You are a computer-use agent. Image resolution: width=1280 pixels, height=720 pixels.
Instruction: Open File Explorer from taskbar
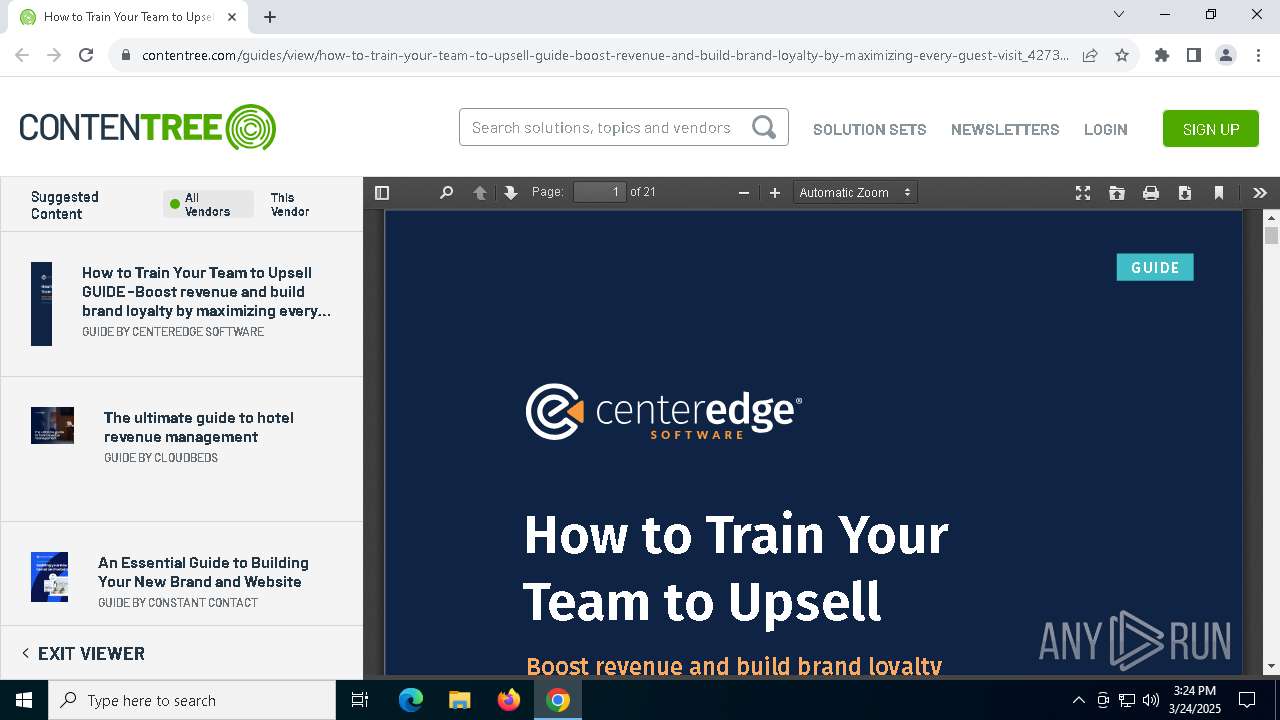click(459, 700)
